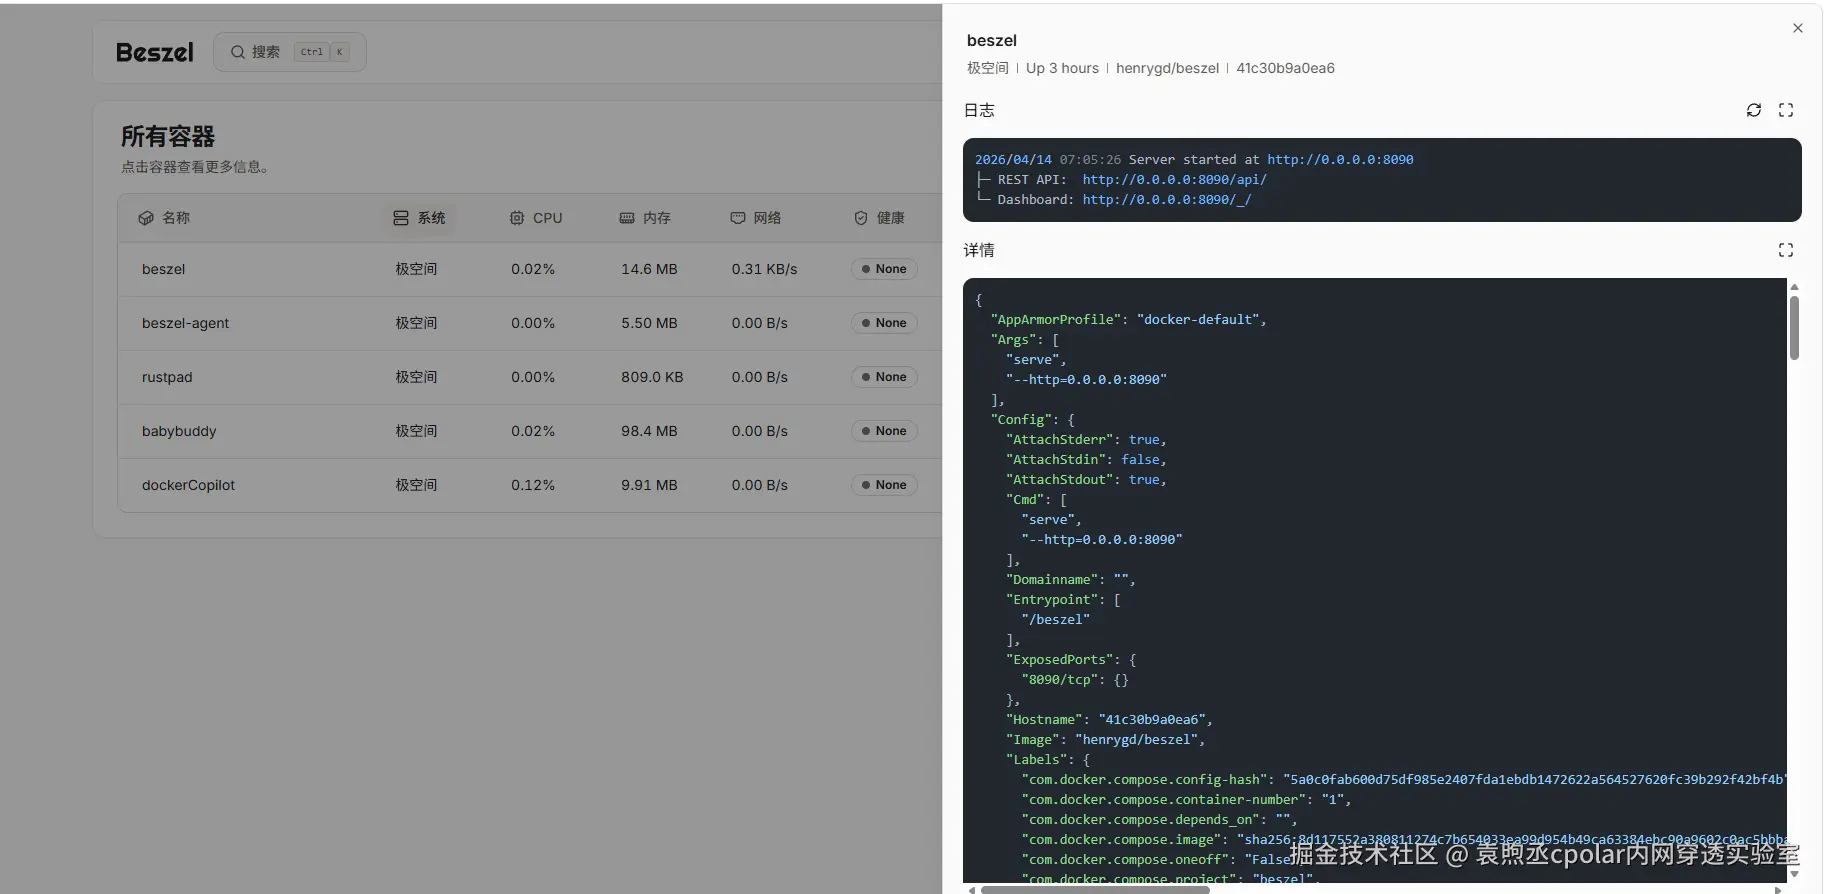Open the beszel-agent container row

click(530, 323)
